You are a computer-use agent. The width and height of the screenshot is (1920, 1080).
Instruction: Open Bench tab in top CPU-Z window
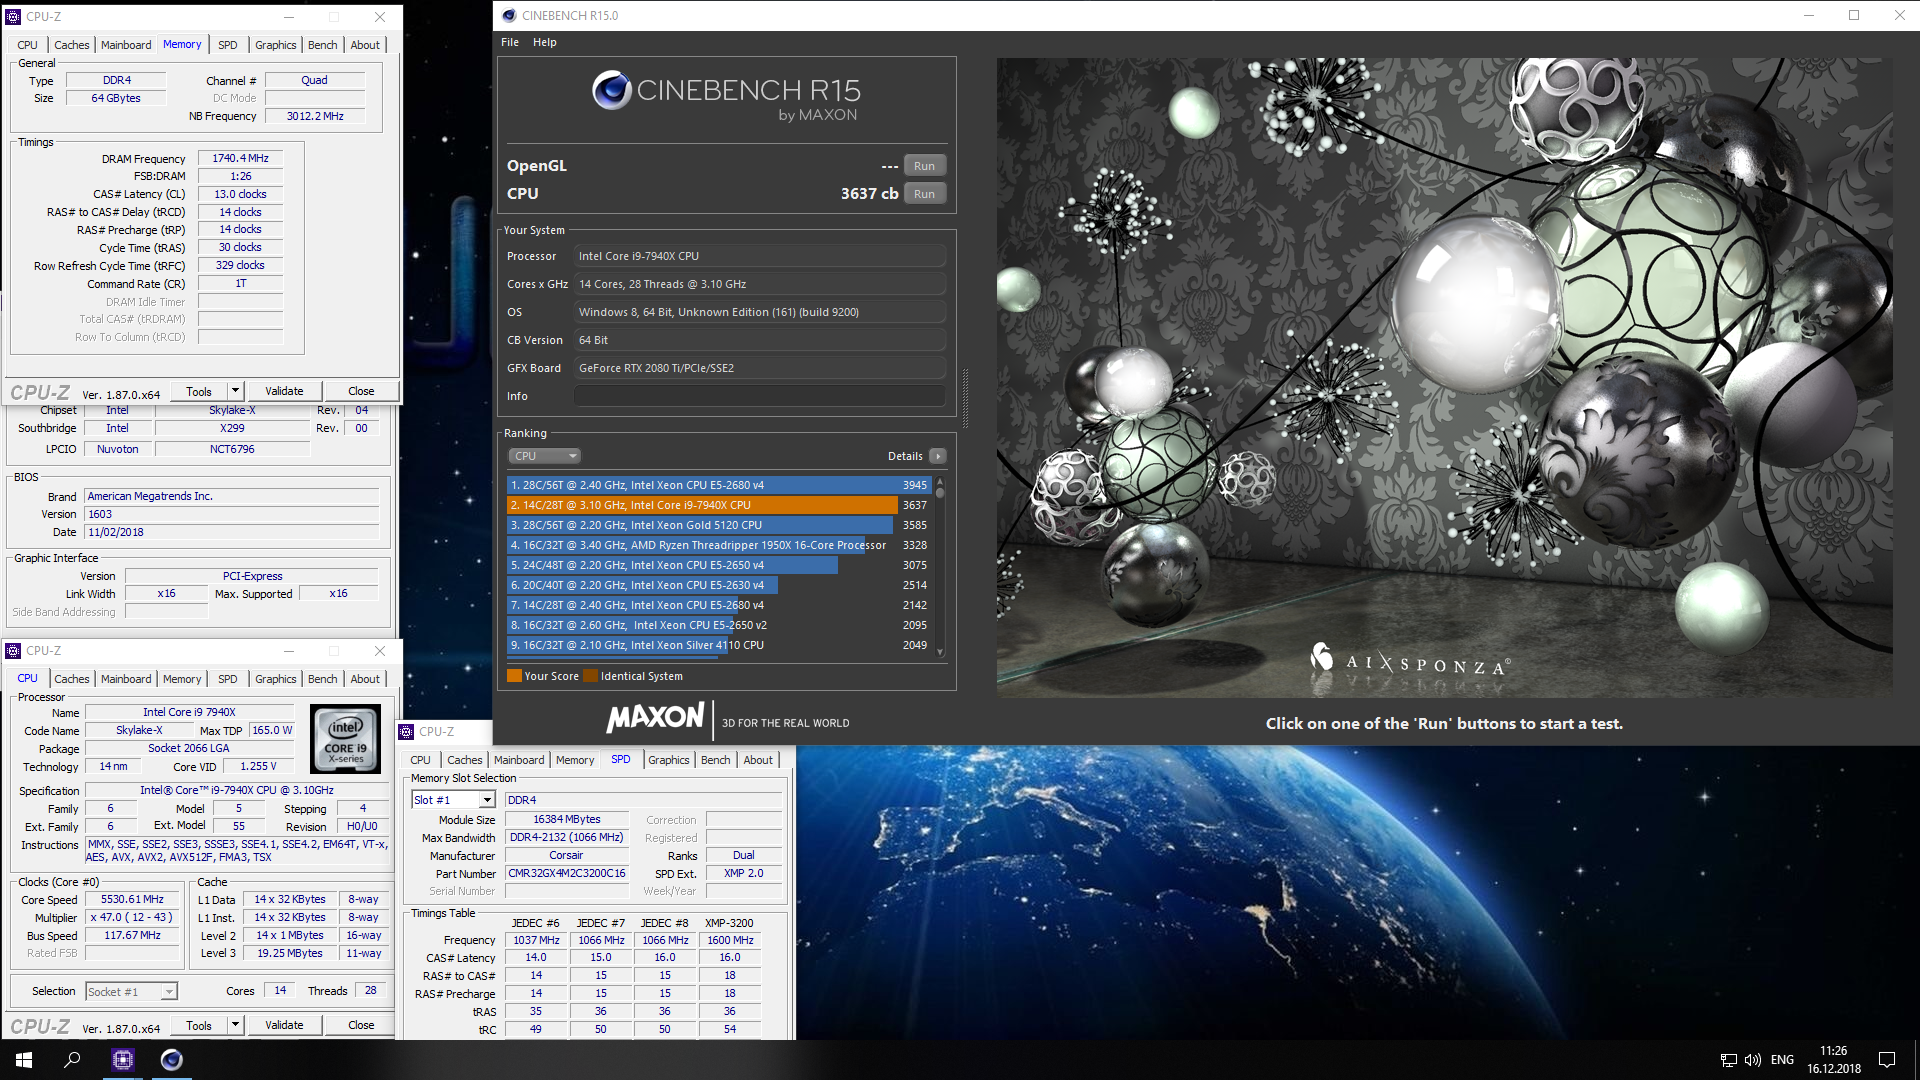(322, 45)
